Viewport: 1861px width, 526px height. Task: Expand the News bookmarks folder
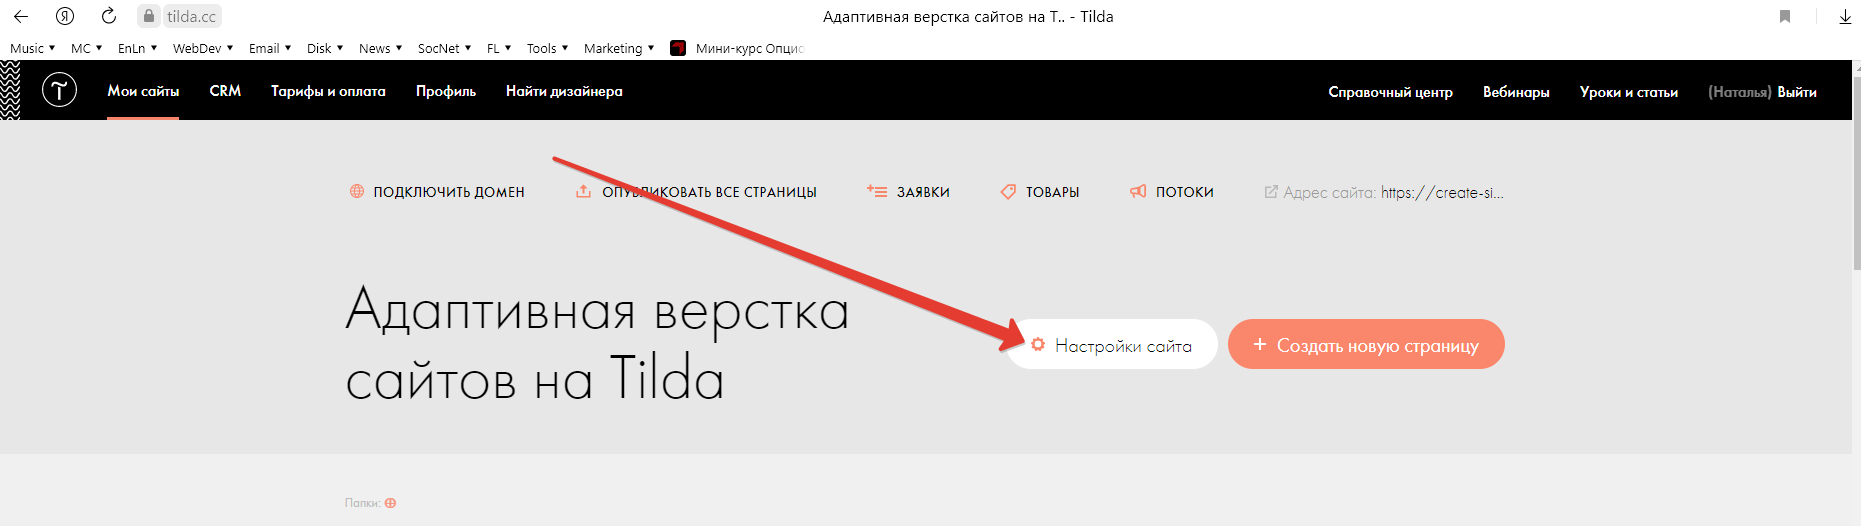tap(380, 48)
